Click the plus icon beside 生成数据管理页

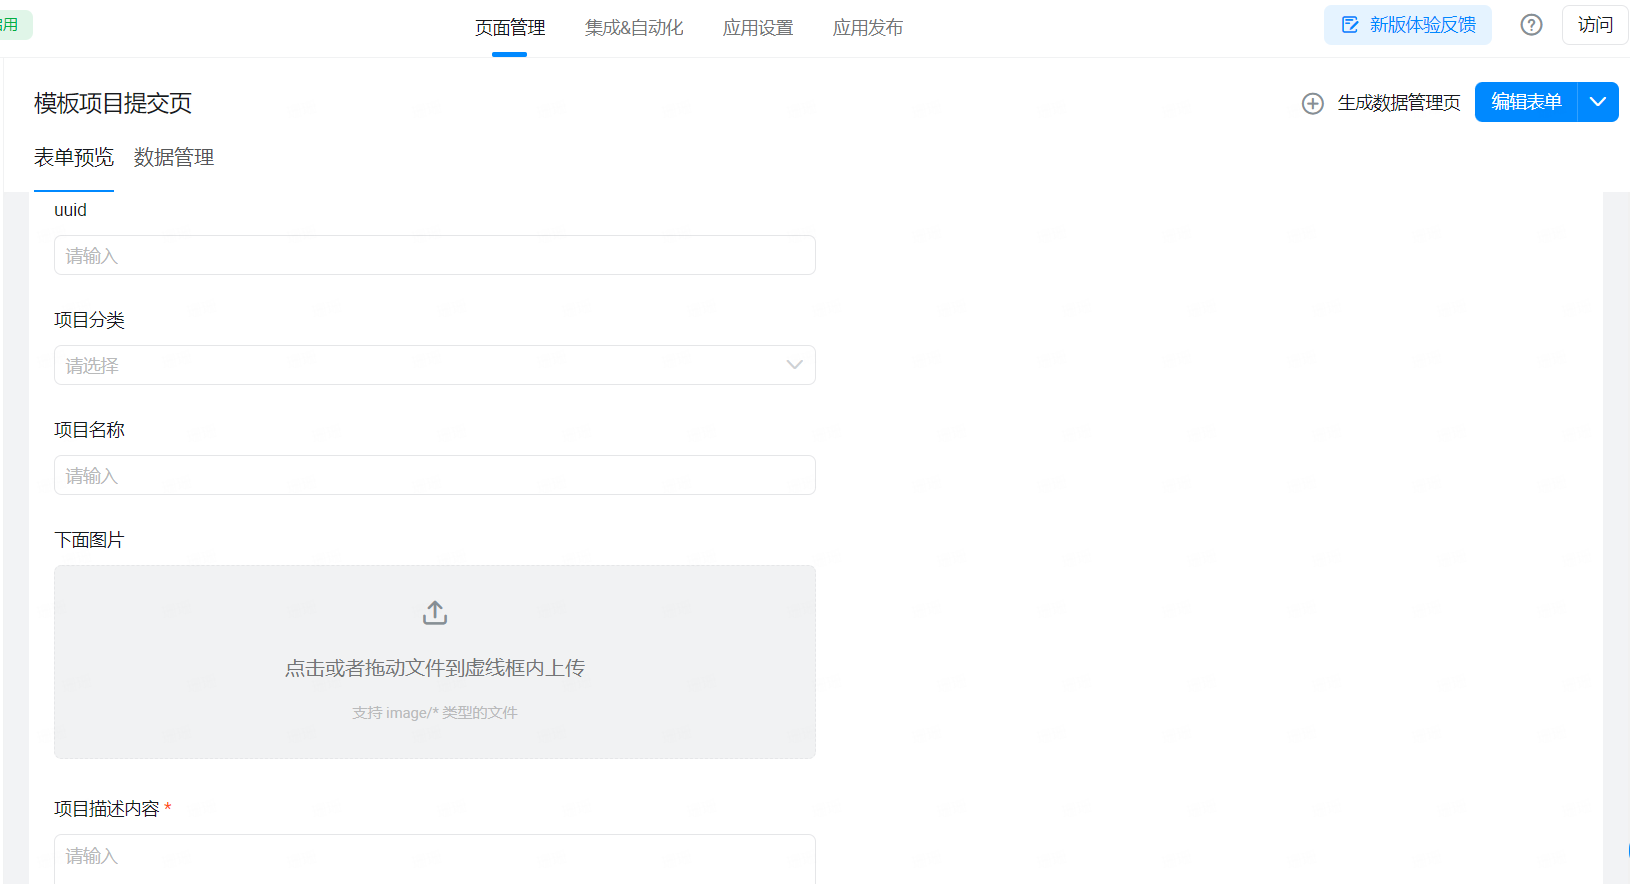1313,103
